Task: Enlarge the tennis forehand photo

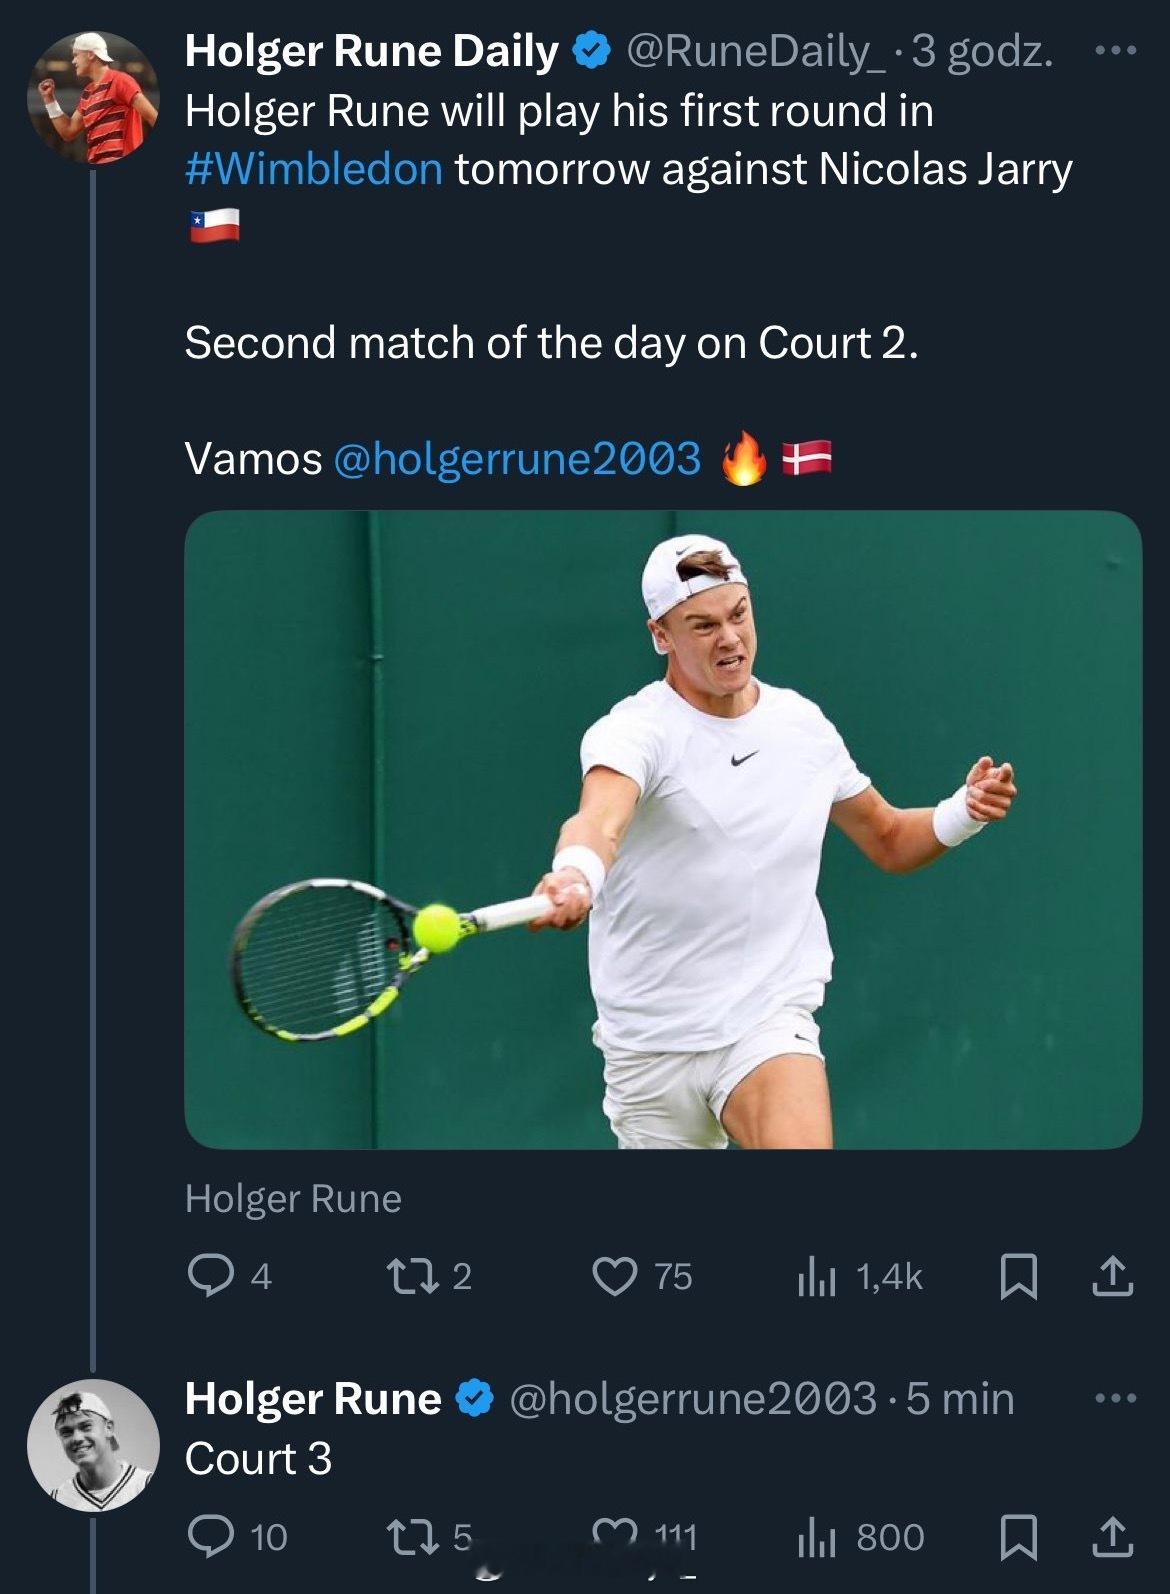Action: click(x=663, y=829)
